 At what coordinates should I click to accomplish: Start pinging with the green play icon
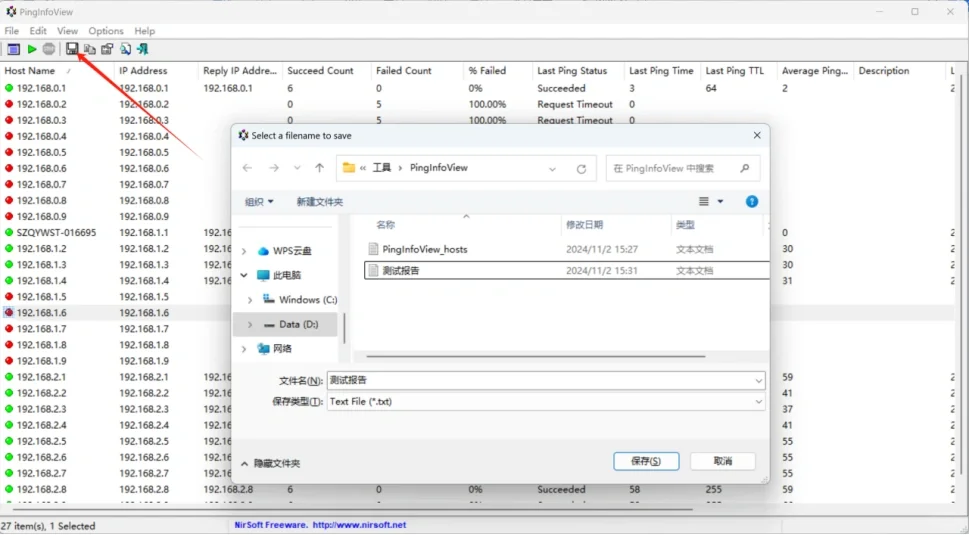coord(32,49)
